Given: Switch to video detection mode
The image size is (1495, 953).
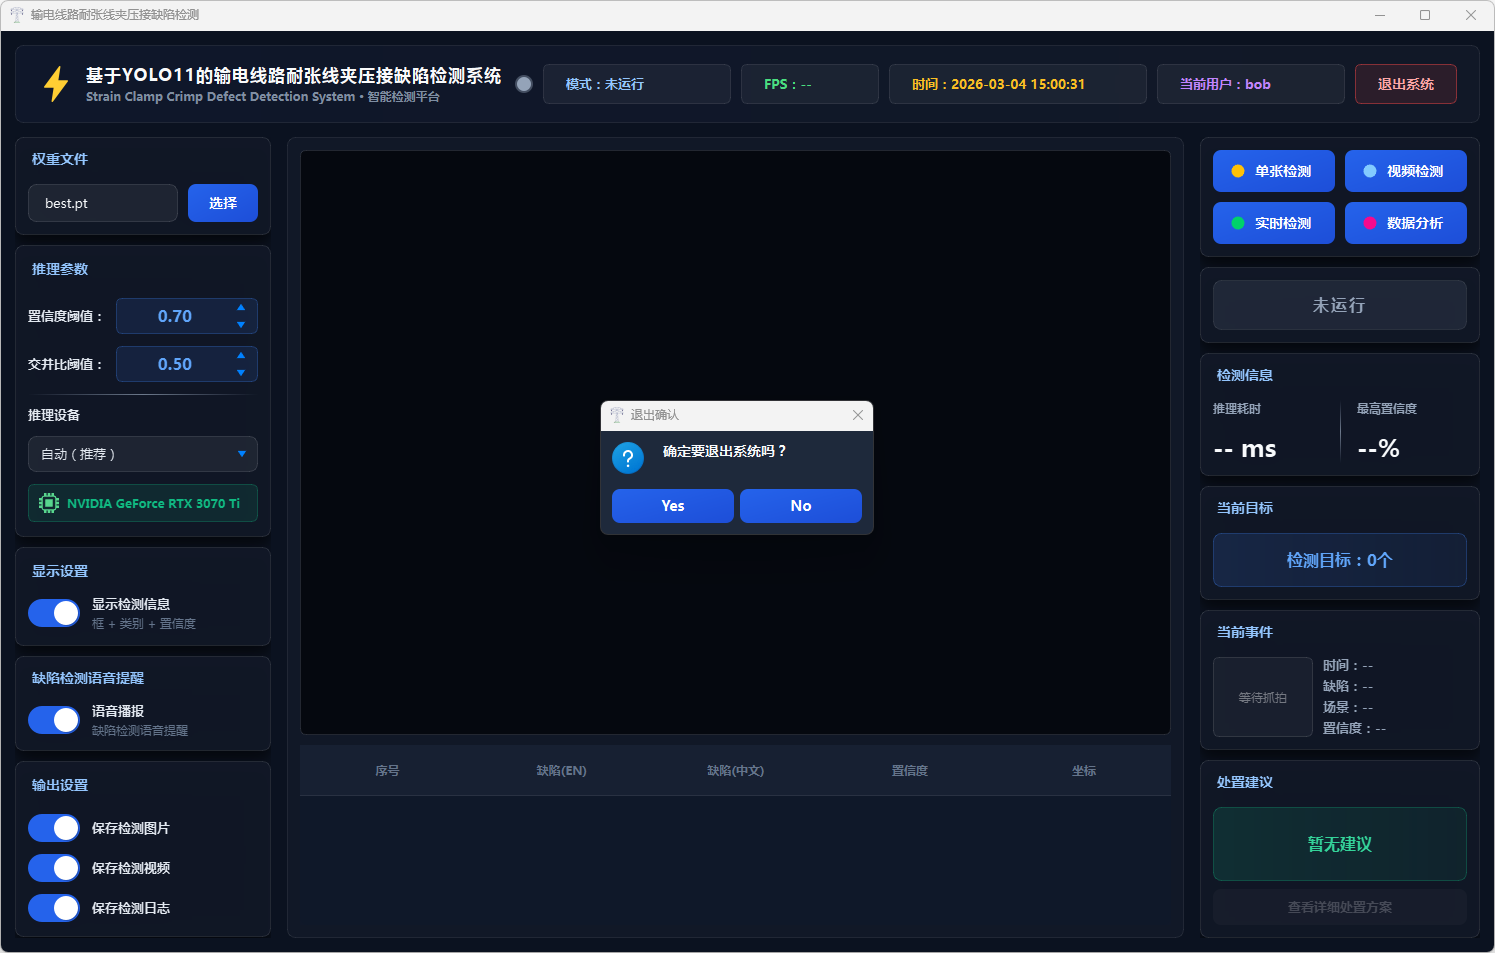Looking at the screenshot, I should point(1405,171).
